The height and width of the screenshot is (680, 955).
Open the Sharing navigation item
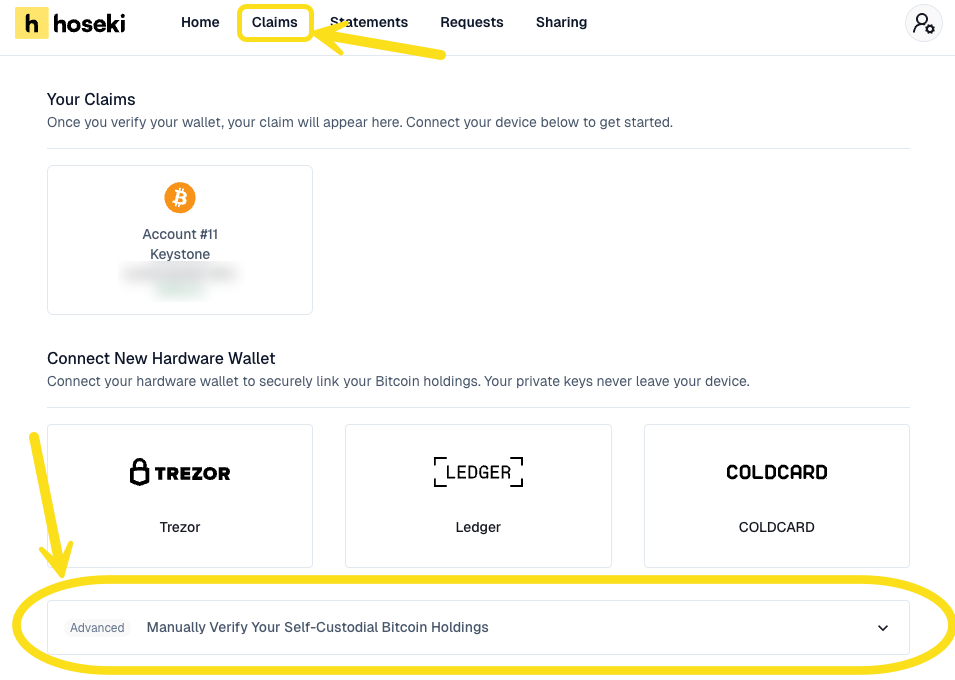pos(561,22)
